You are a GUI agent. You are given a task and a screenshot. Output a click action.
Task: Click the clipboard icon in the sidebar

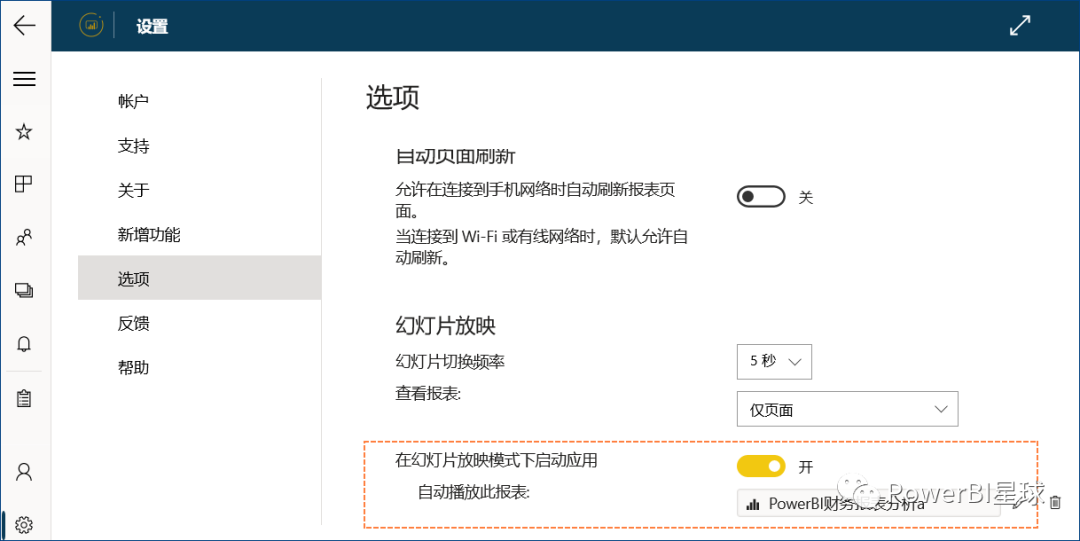pyautogui.click(x=24, y=398)
